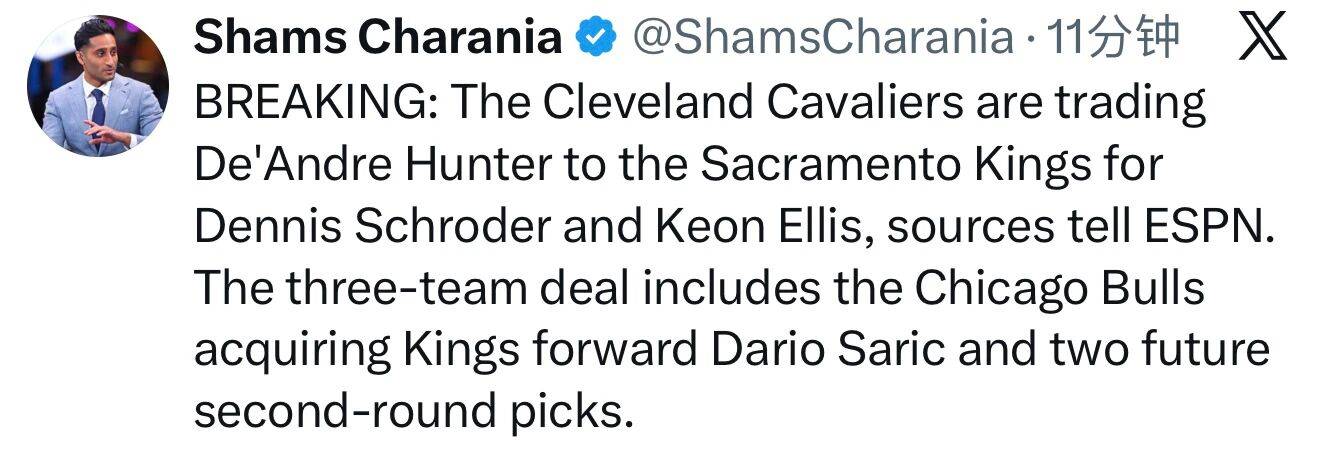This screenshot has width=1320, height=452.
Task: Click the 11分钟 post timestamp
Action: pyautogui.click(x=1112, y=40)
